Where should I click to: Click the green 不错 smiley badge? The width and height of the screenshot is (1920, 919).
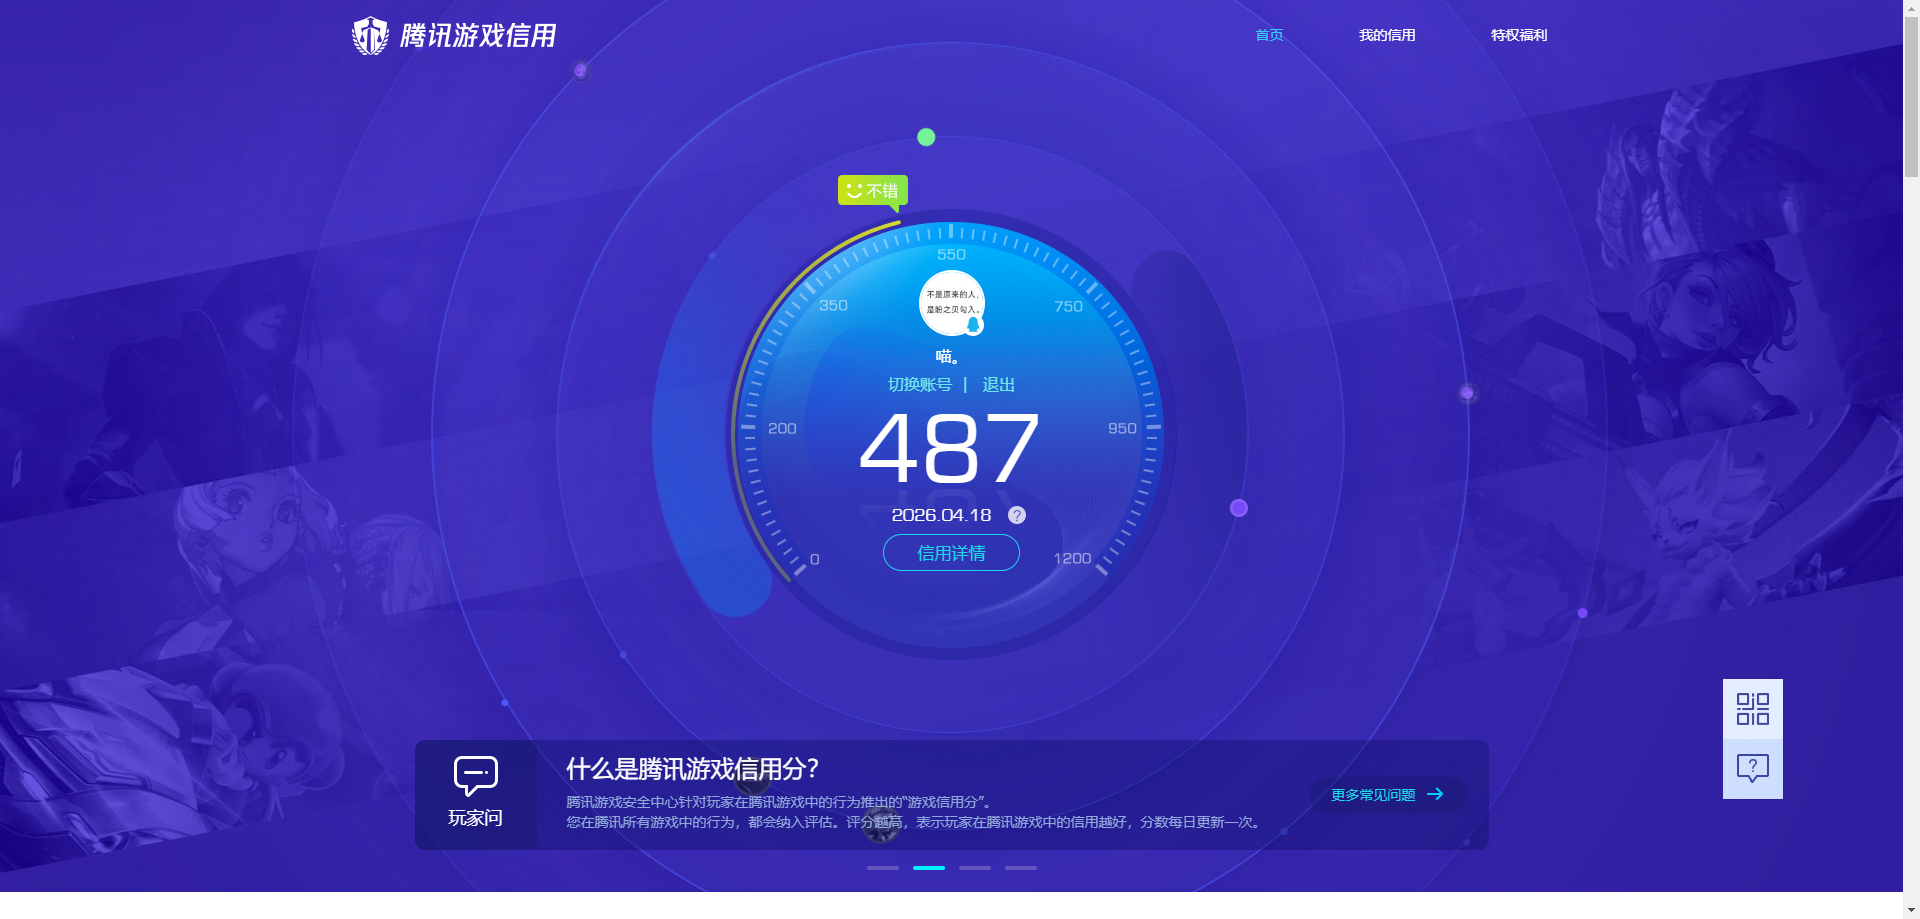pos(871,190)
